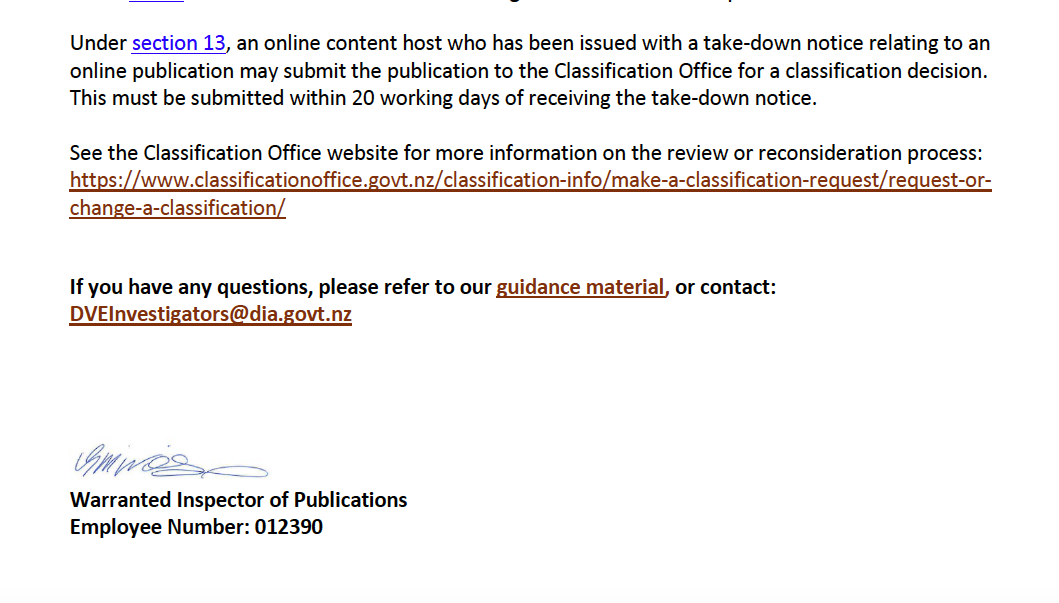This screenshot has width=1059, height=603.
Task: Click the Warranted Inspector of Publications line
Action: (x=238, y=499)
